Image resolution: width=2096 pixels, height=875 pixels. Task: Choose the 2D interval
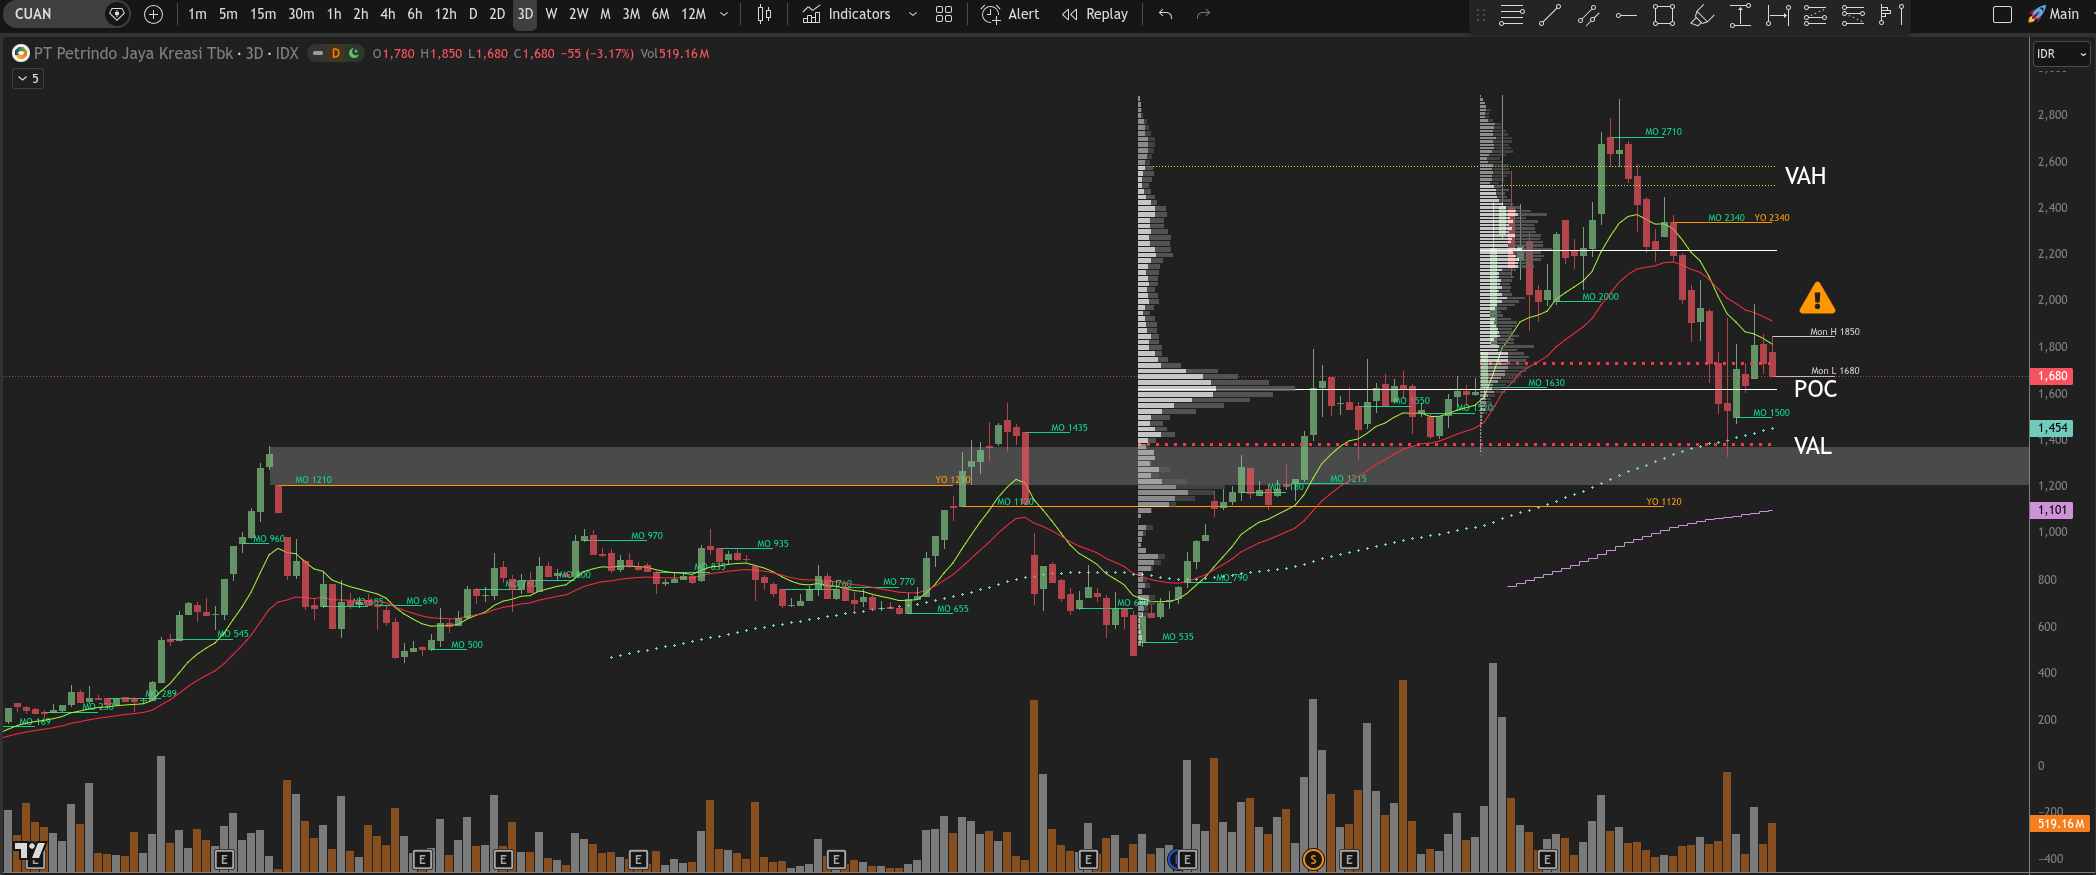[x=497, y=14]
